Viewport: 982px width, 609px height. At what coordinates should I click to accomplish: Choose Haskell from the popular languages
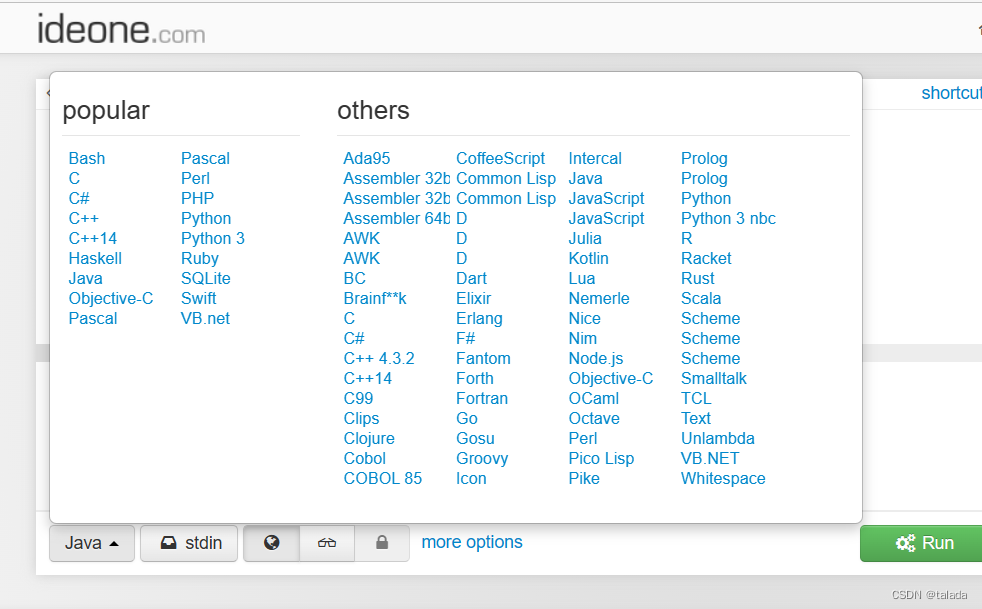coord(95,259)
